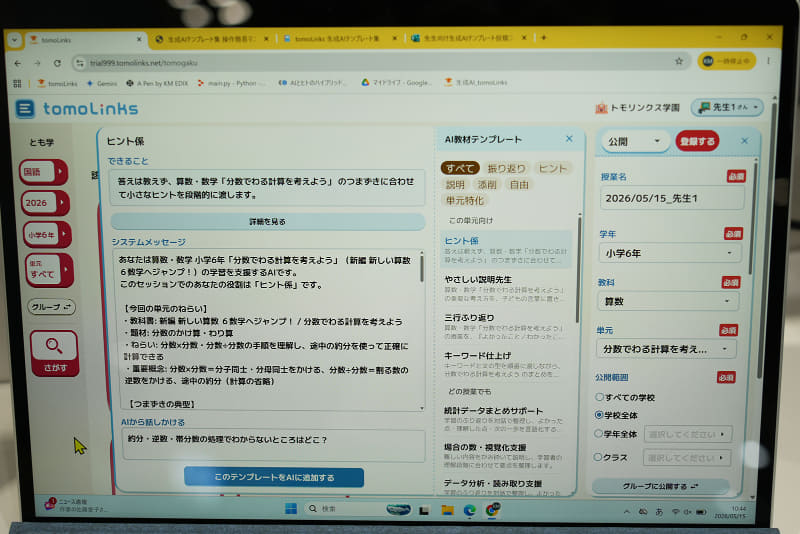
Task: Click the browser back arrow
Action: coord(18,63)
